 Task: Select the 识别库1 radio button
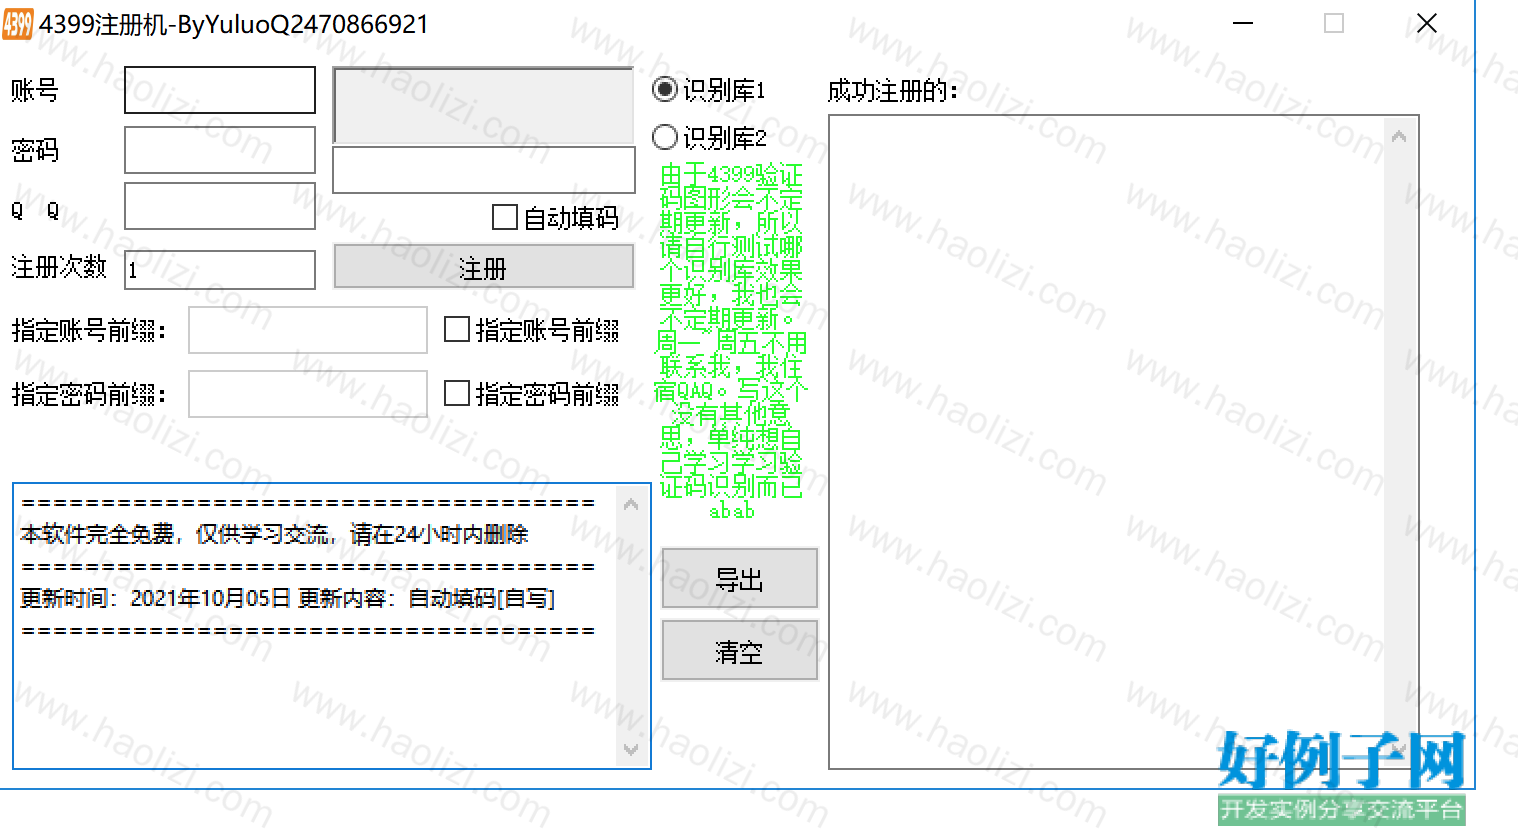(665, 89)
